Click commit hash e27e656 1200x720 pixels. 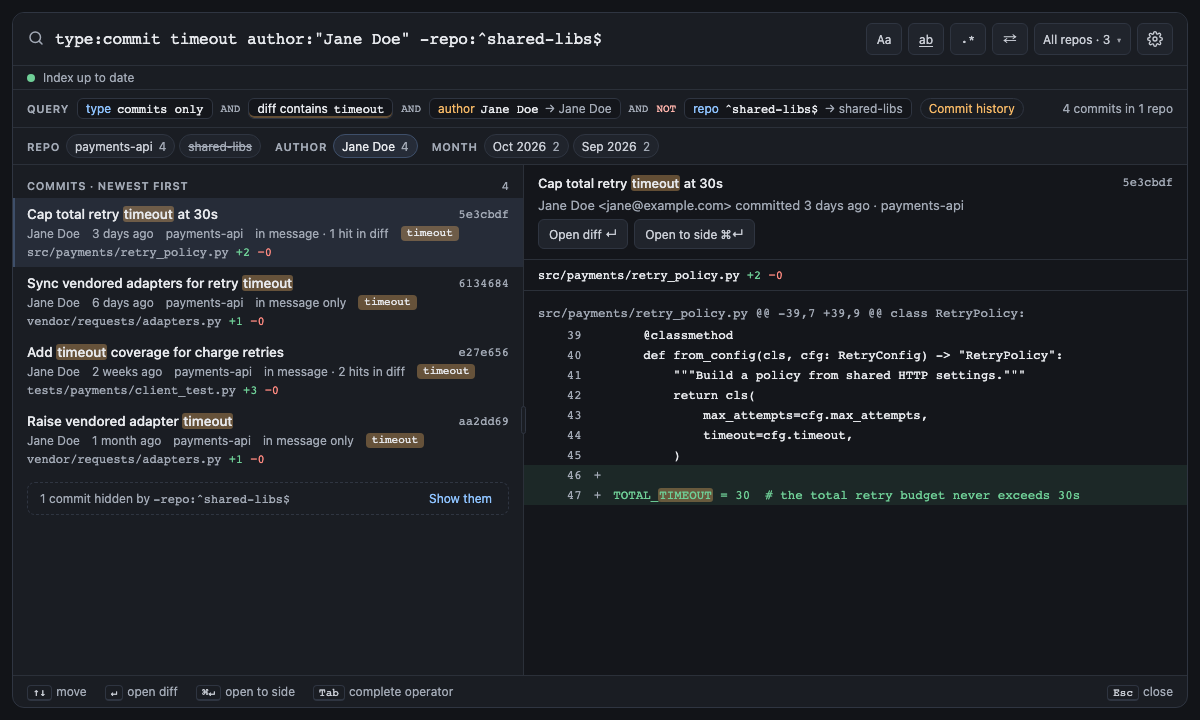tap(483, 353)
